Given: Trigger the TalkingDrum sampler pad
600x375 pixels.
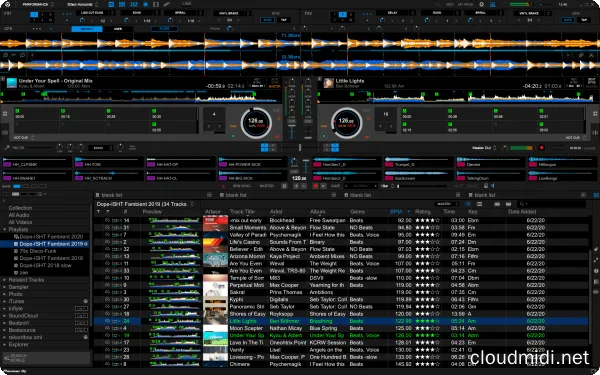Looking at the screenshot, I should (x=490, y=175).
